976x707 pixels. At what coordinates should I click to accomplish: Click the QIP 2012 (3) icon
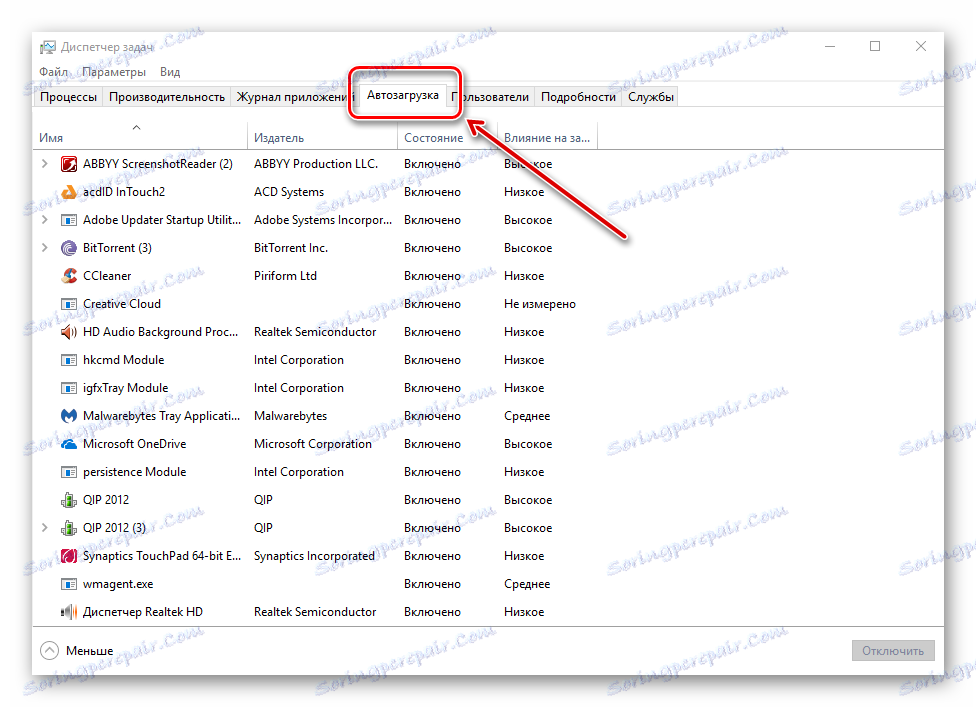pos(68,528)
